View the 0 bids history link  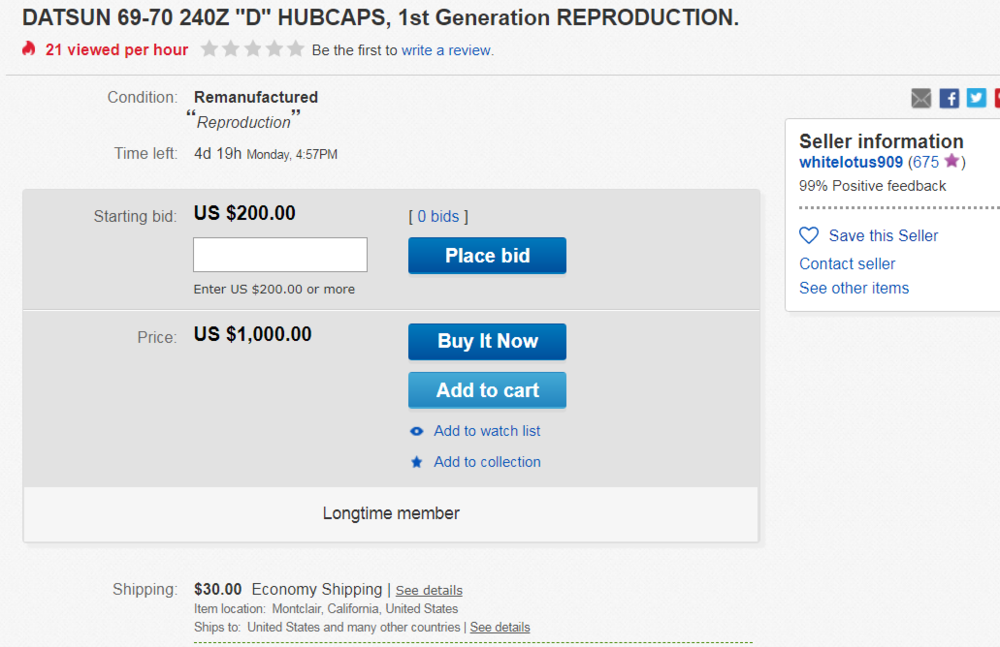coord(438,216)
